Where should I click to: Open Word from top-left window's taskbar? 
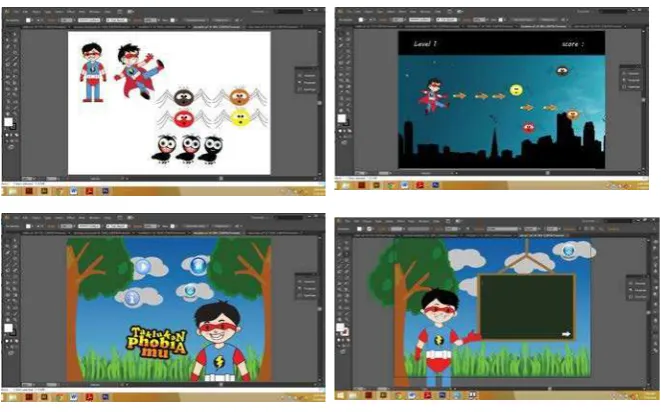point(74,191)
